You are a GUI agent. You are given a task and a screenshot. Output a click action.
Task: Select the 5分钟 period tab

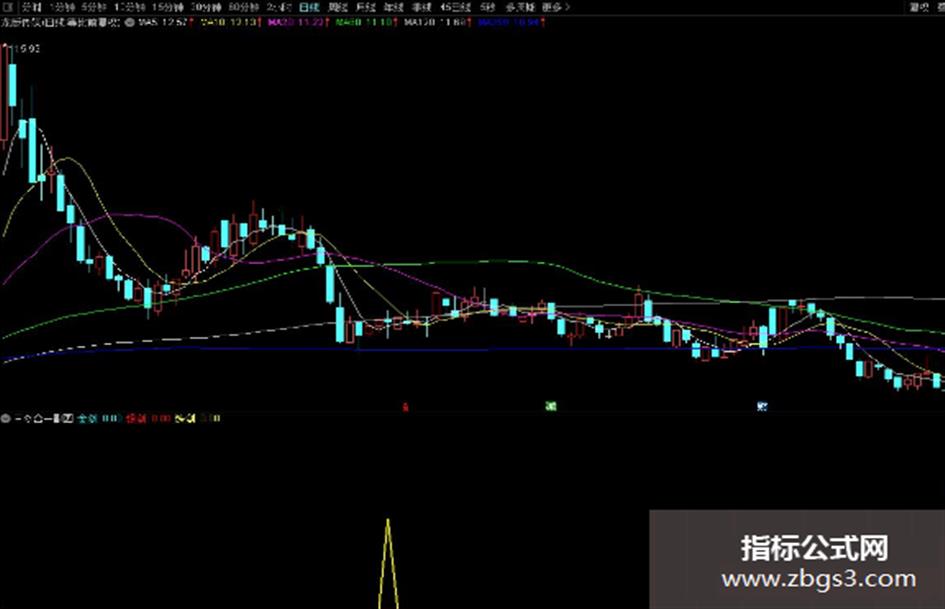tap(94, 7)
